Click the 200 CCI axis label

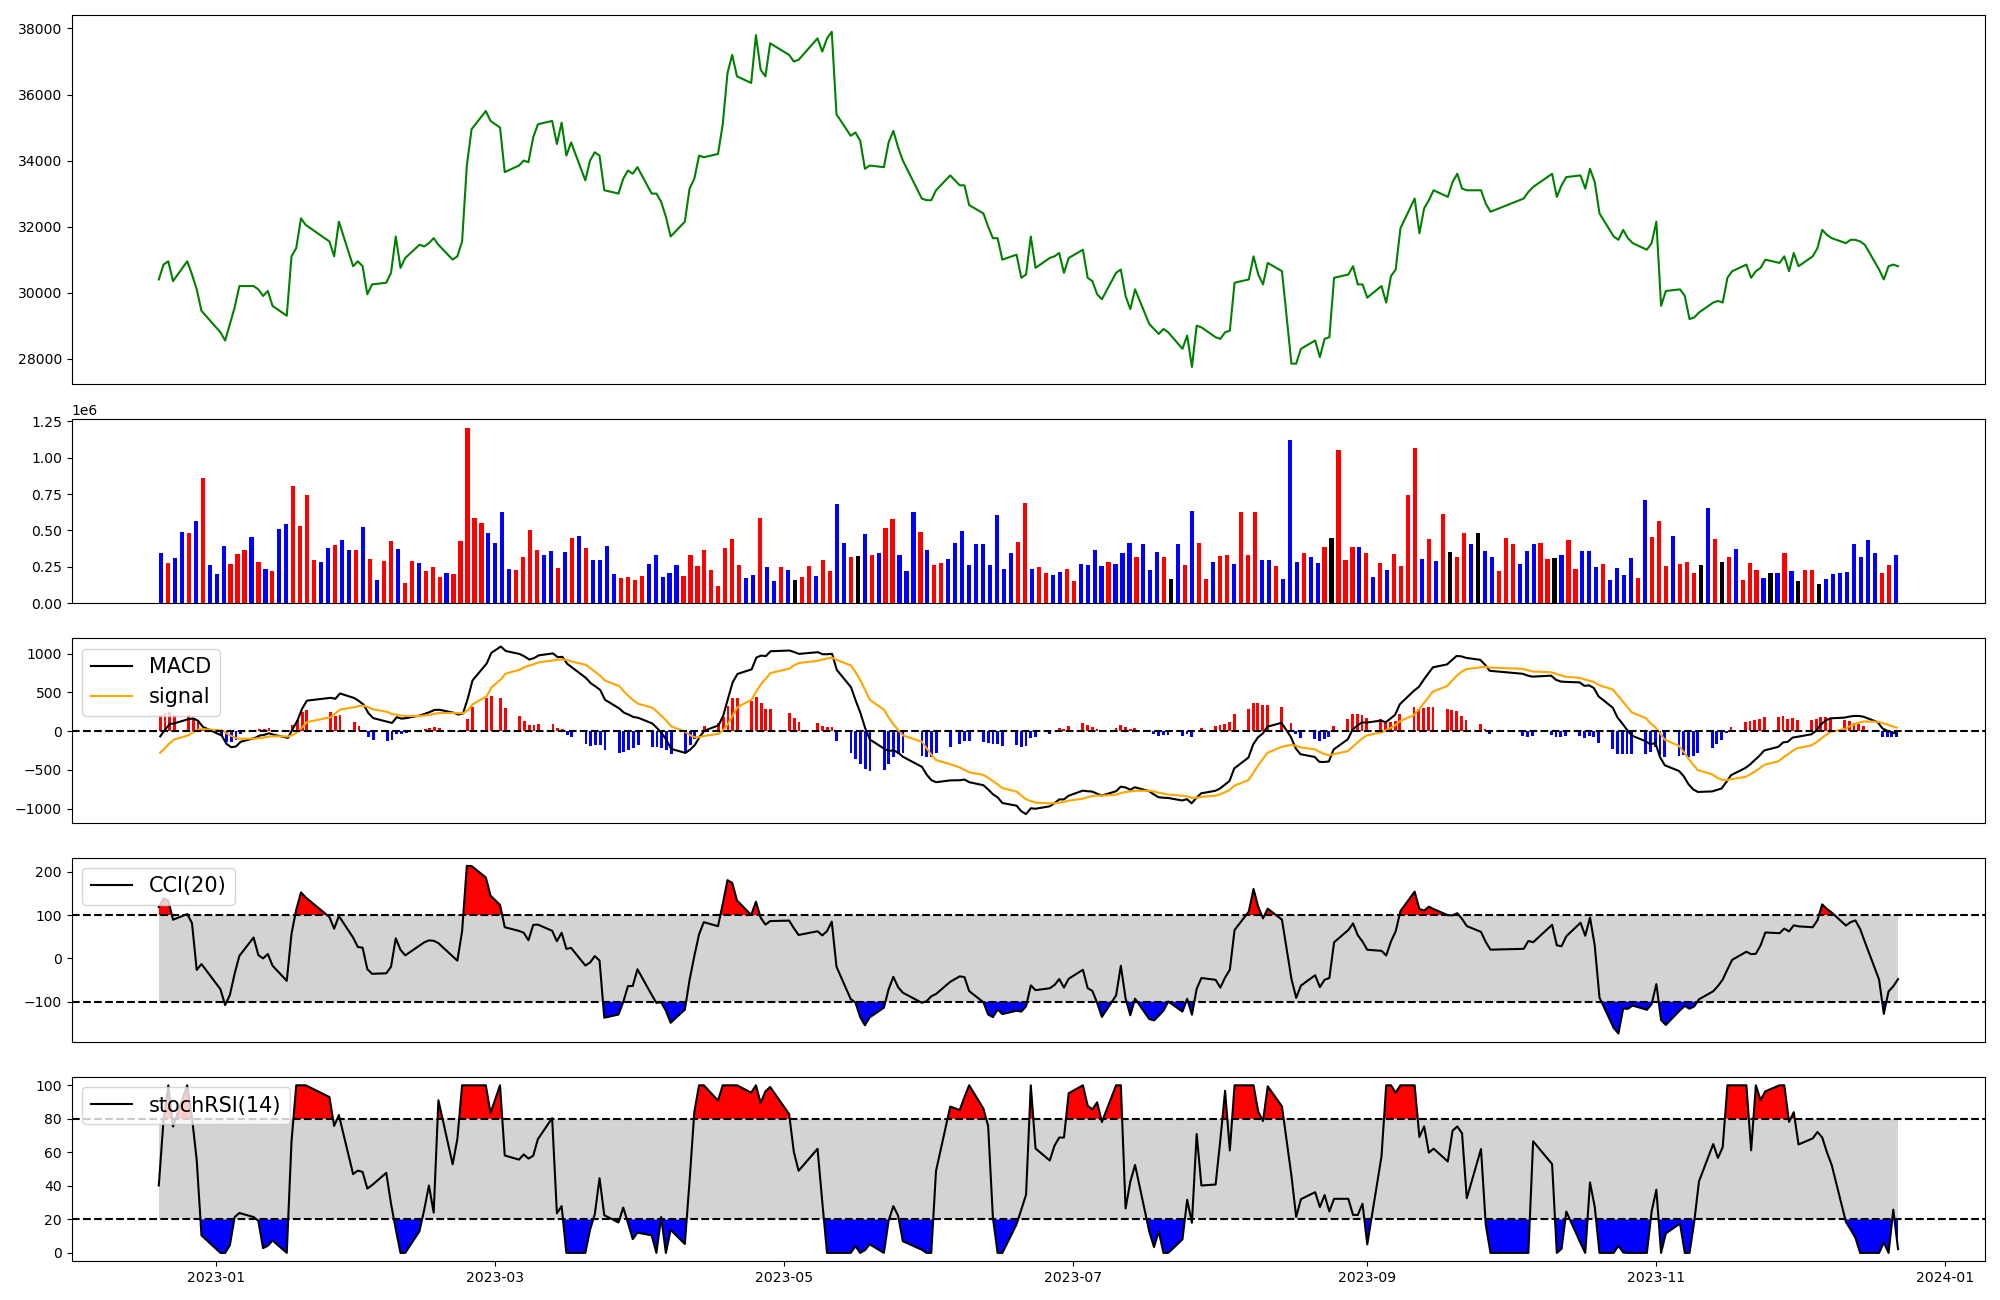point(49,872)
